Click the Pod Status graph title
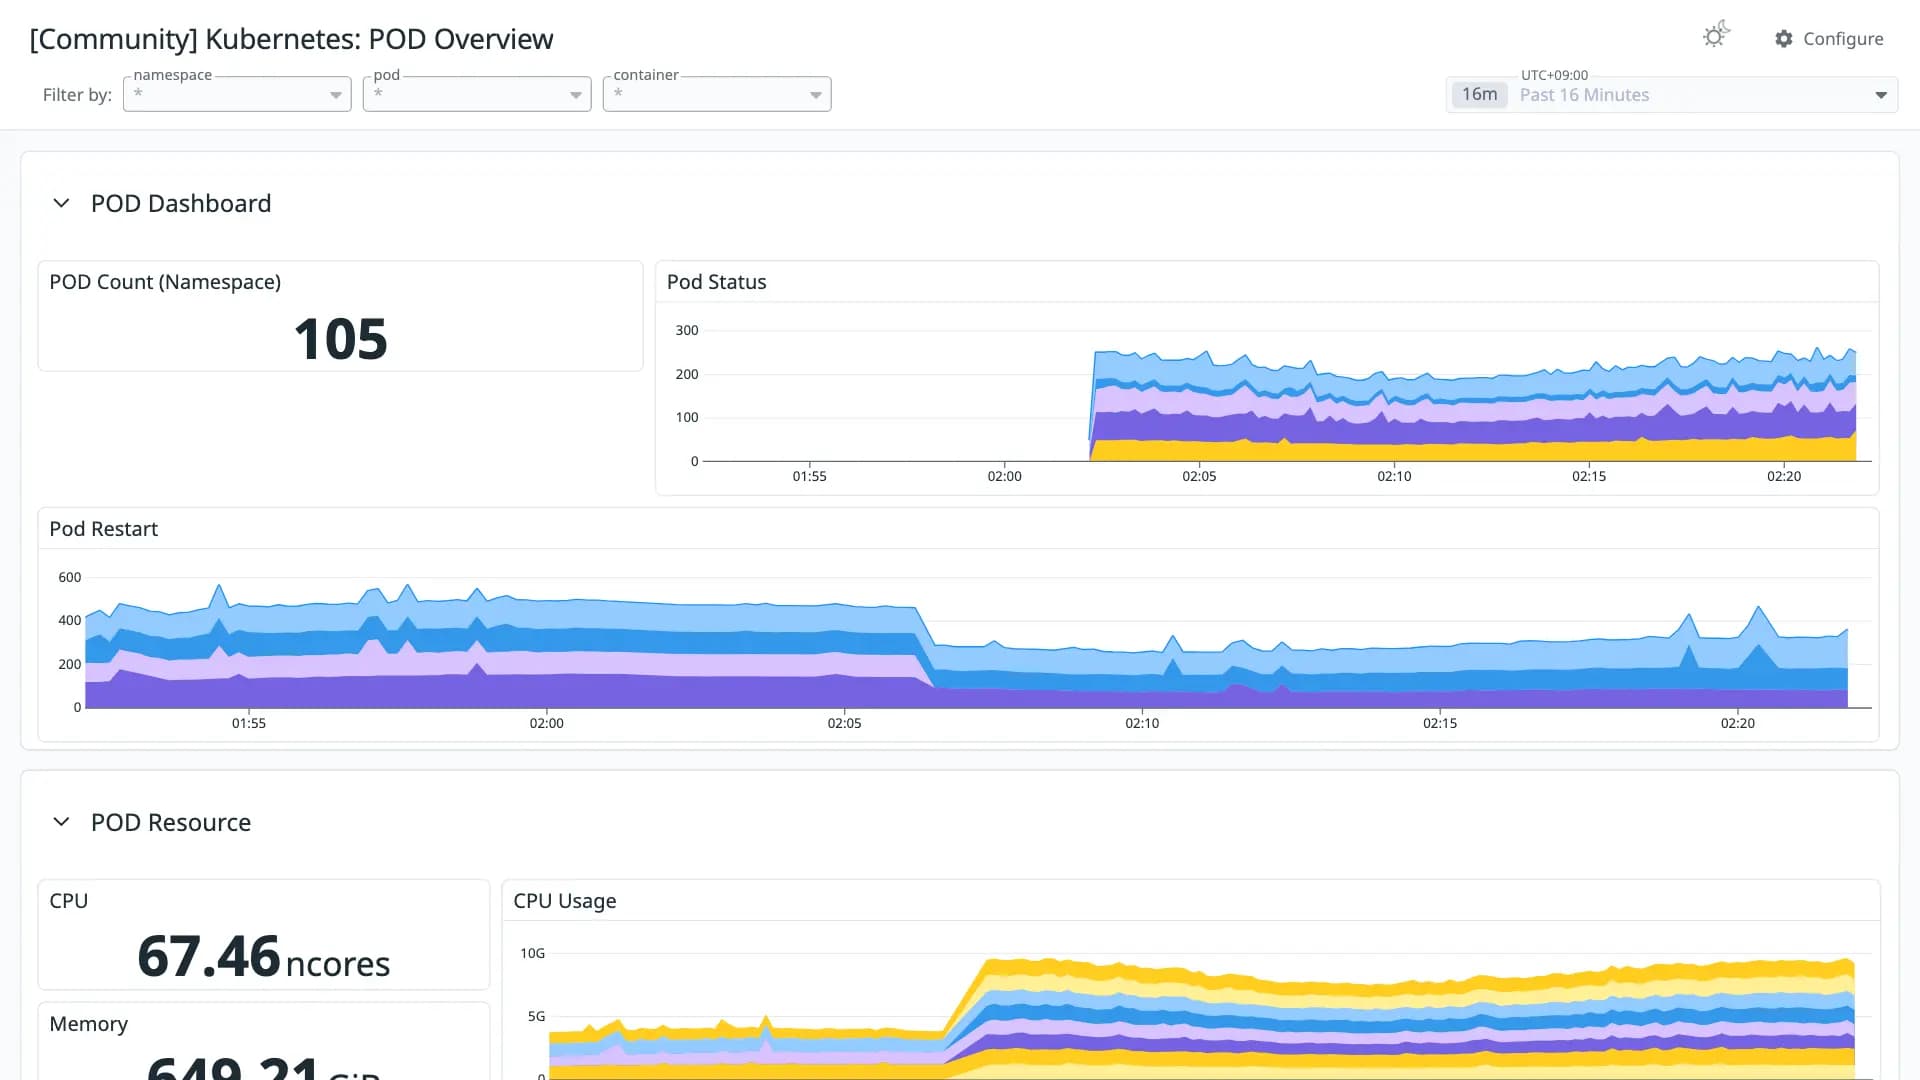 pos(716,282)
